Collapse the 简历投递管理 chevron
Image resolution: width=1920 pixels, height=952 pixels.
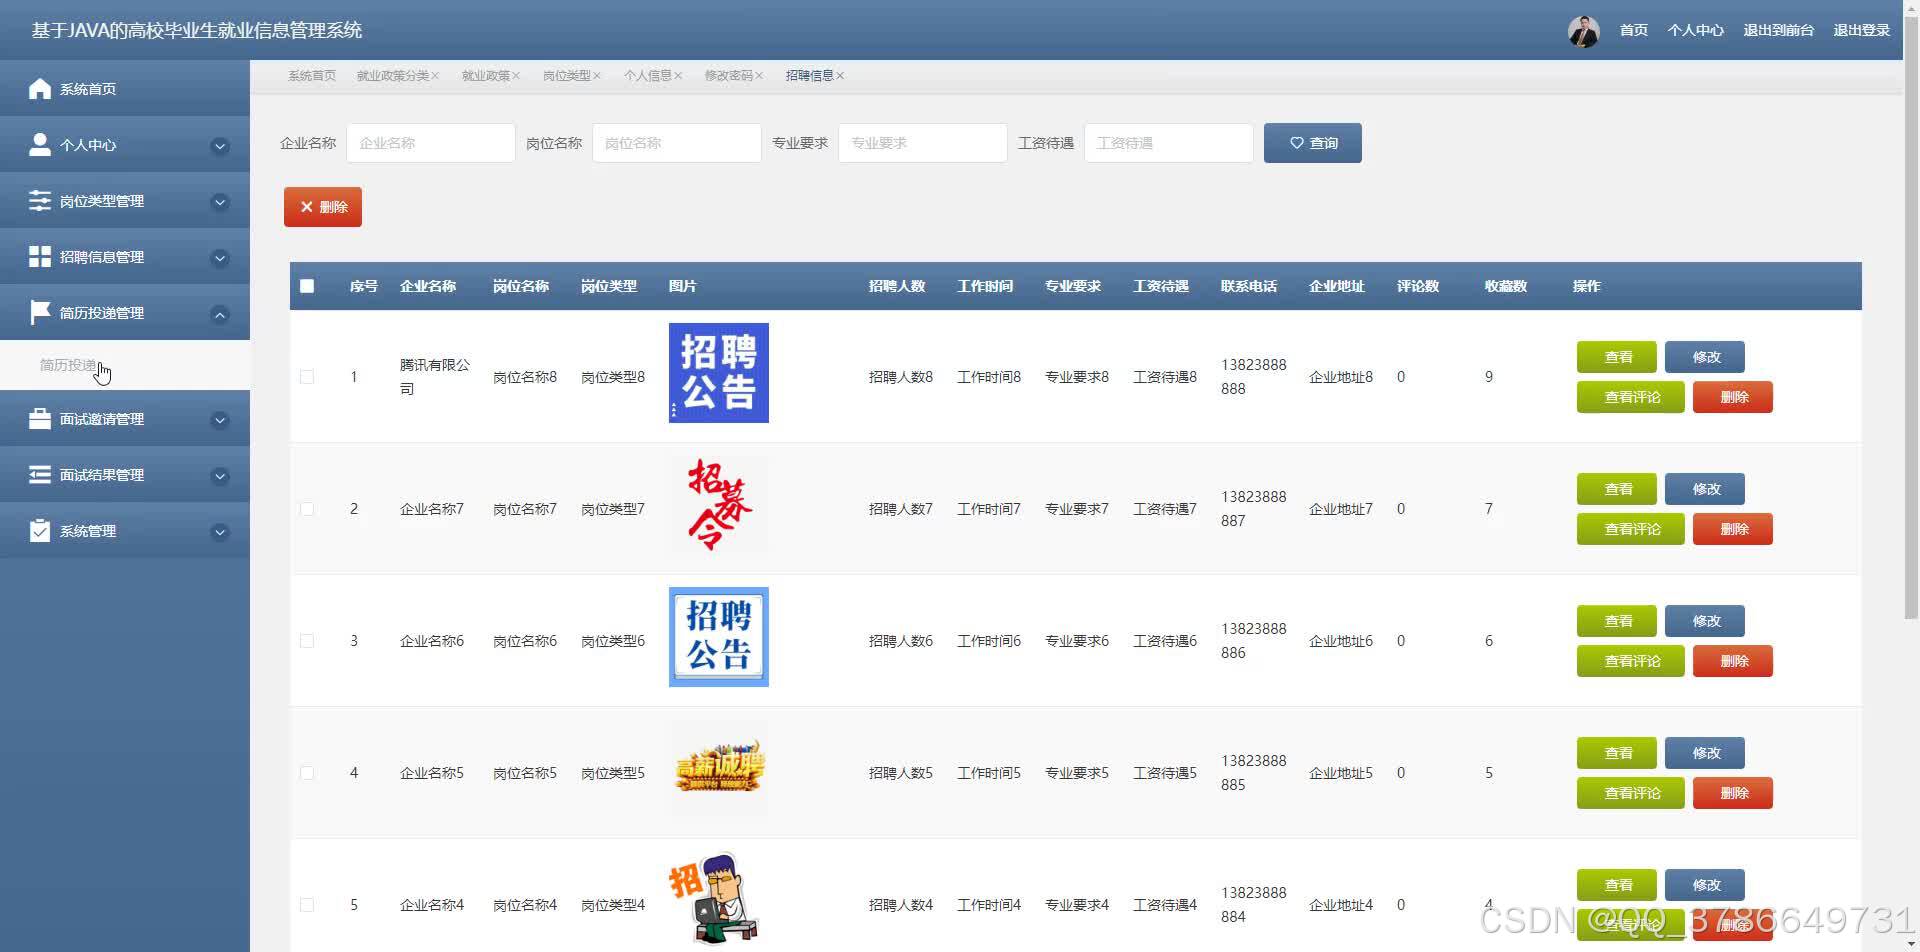220,315
